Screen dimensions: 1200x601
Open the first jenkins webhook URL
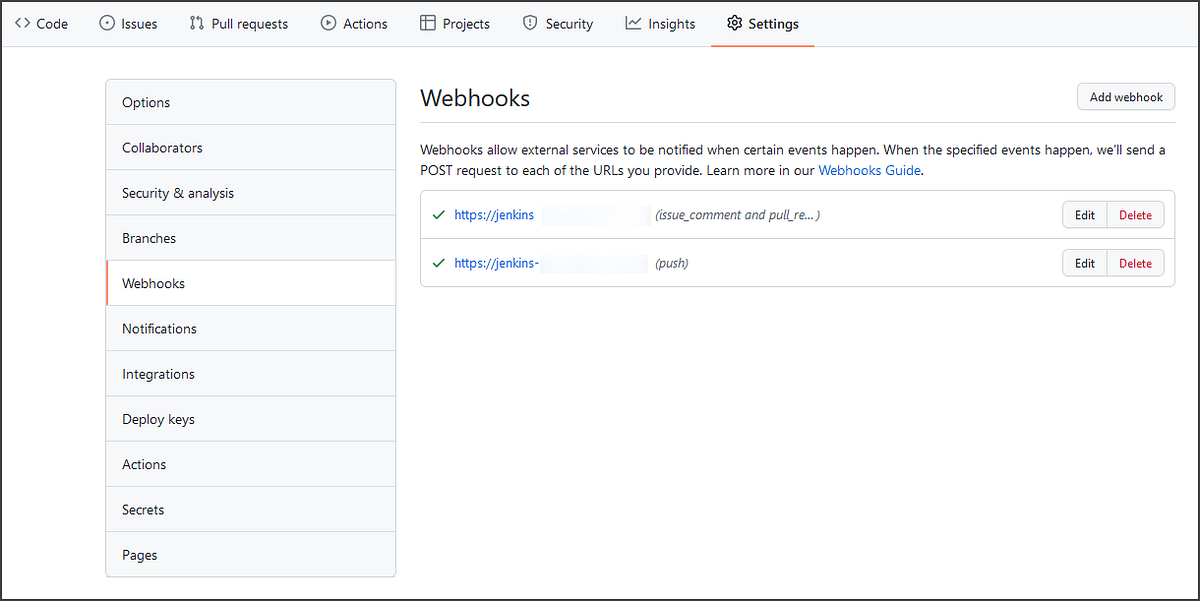pyautogui.click(x=494, y=214)
